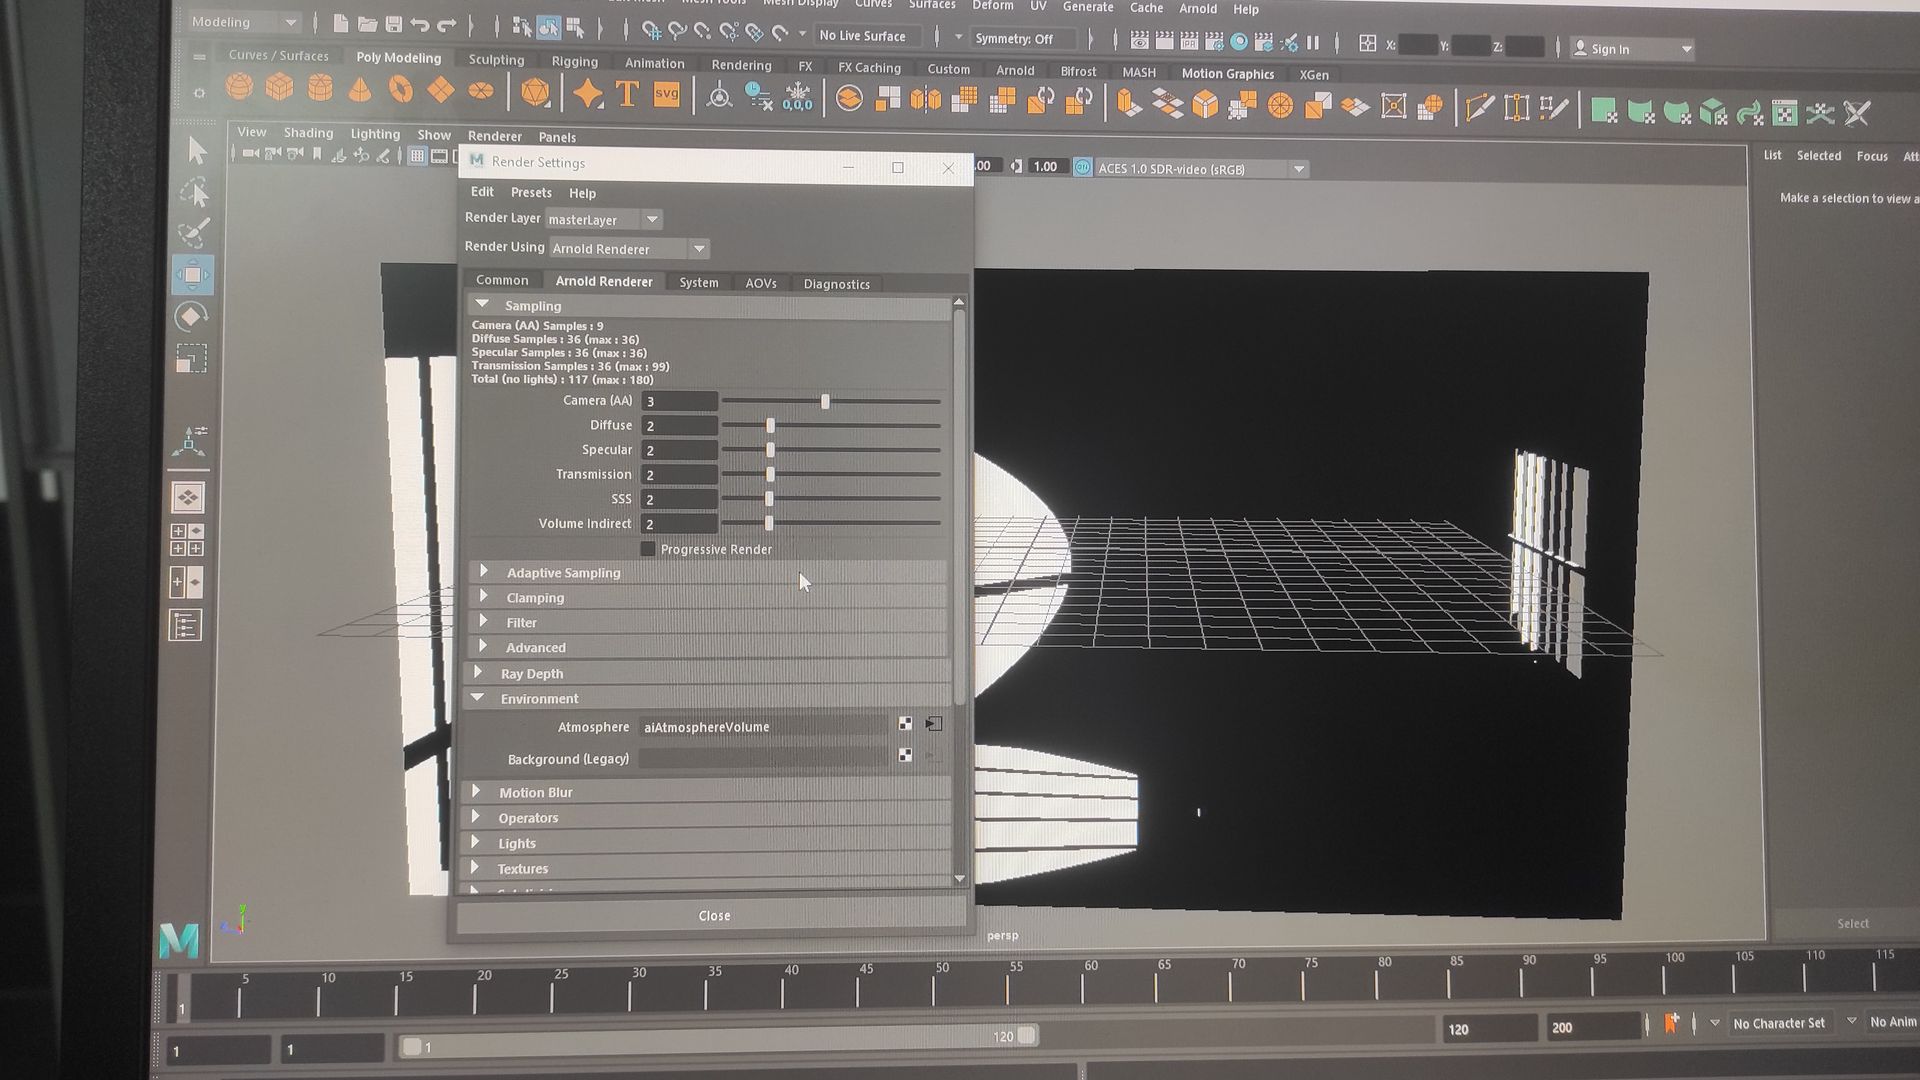Activate the Select arrow tool
1920x1080 pixels.
pos(196,150)
